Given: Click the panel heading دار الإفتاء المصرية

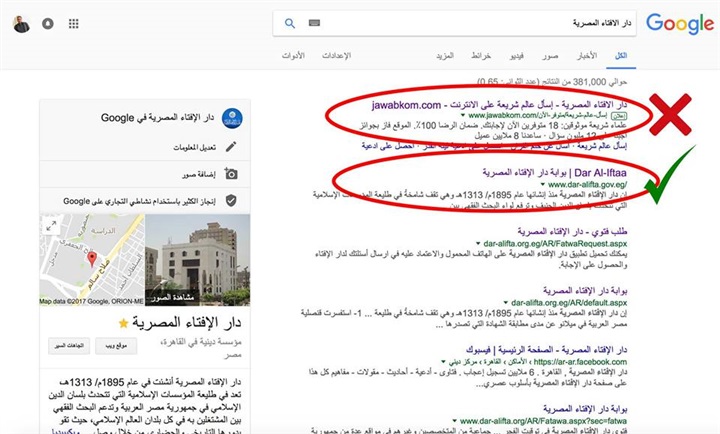Looking at the screenshot, I should pyautogui.click(x=187, y=323).
